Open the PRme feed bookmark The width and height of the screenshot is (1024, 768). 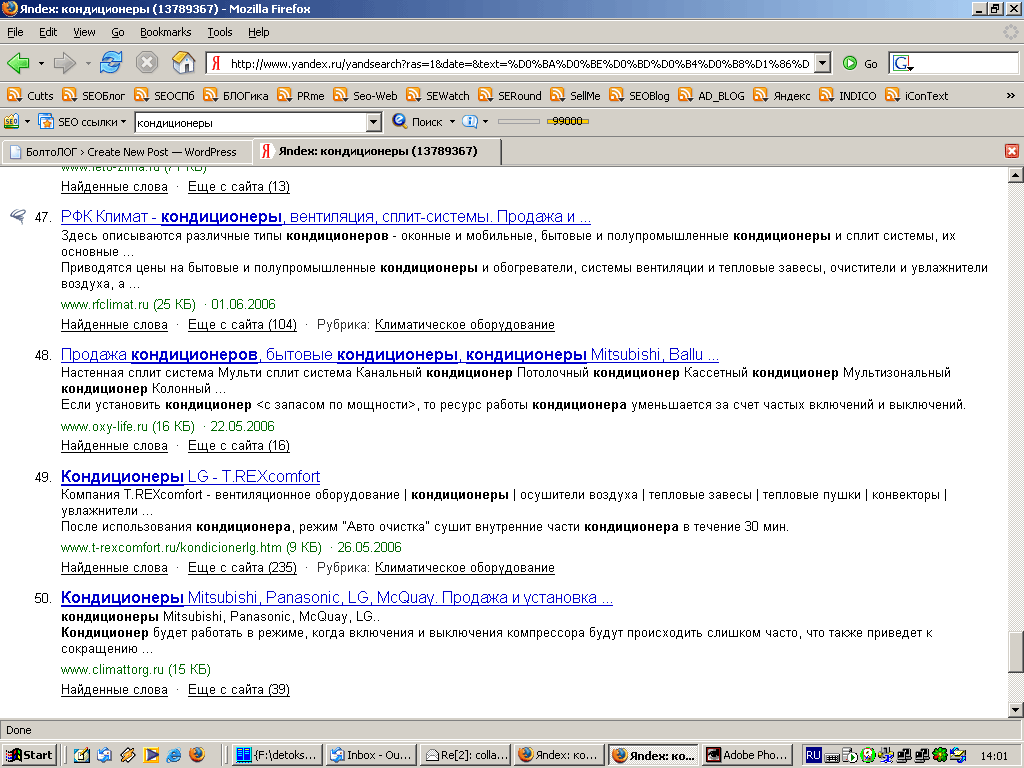[300, 95]
